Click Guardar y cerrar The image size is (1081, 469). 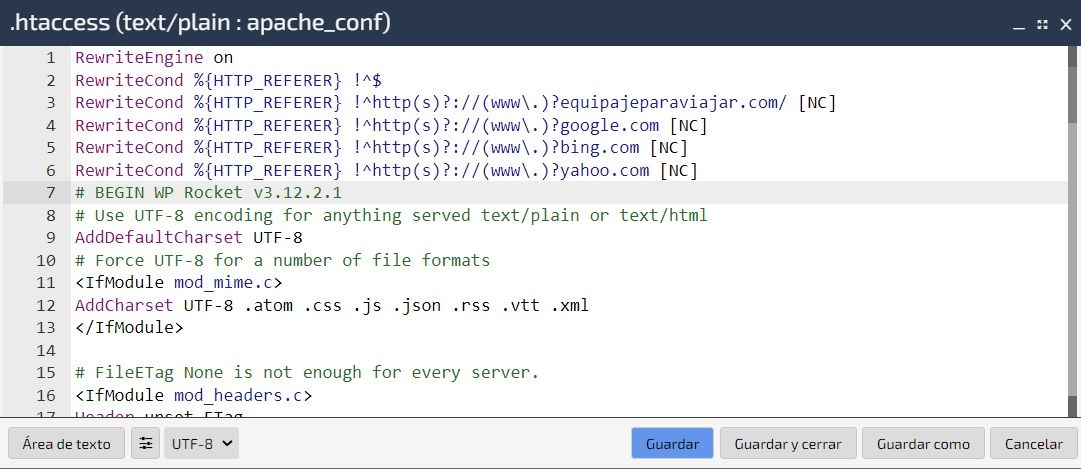coord(788,443)
